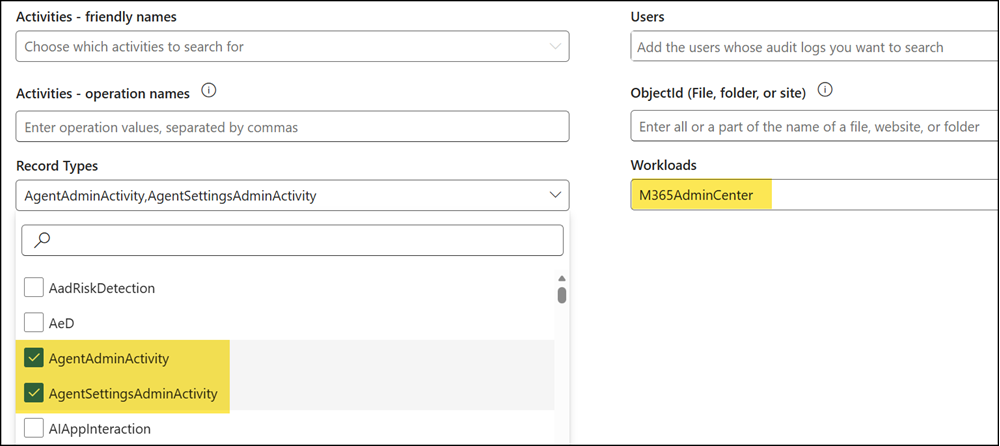Click the Workloads field containing M365AdminCenter
The image size is (1000, 446).
pos(814,195)
